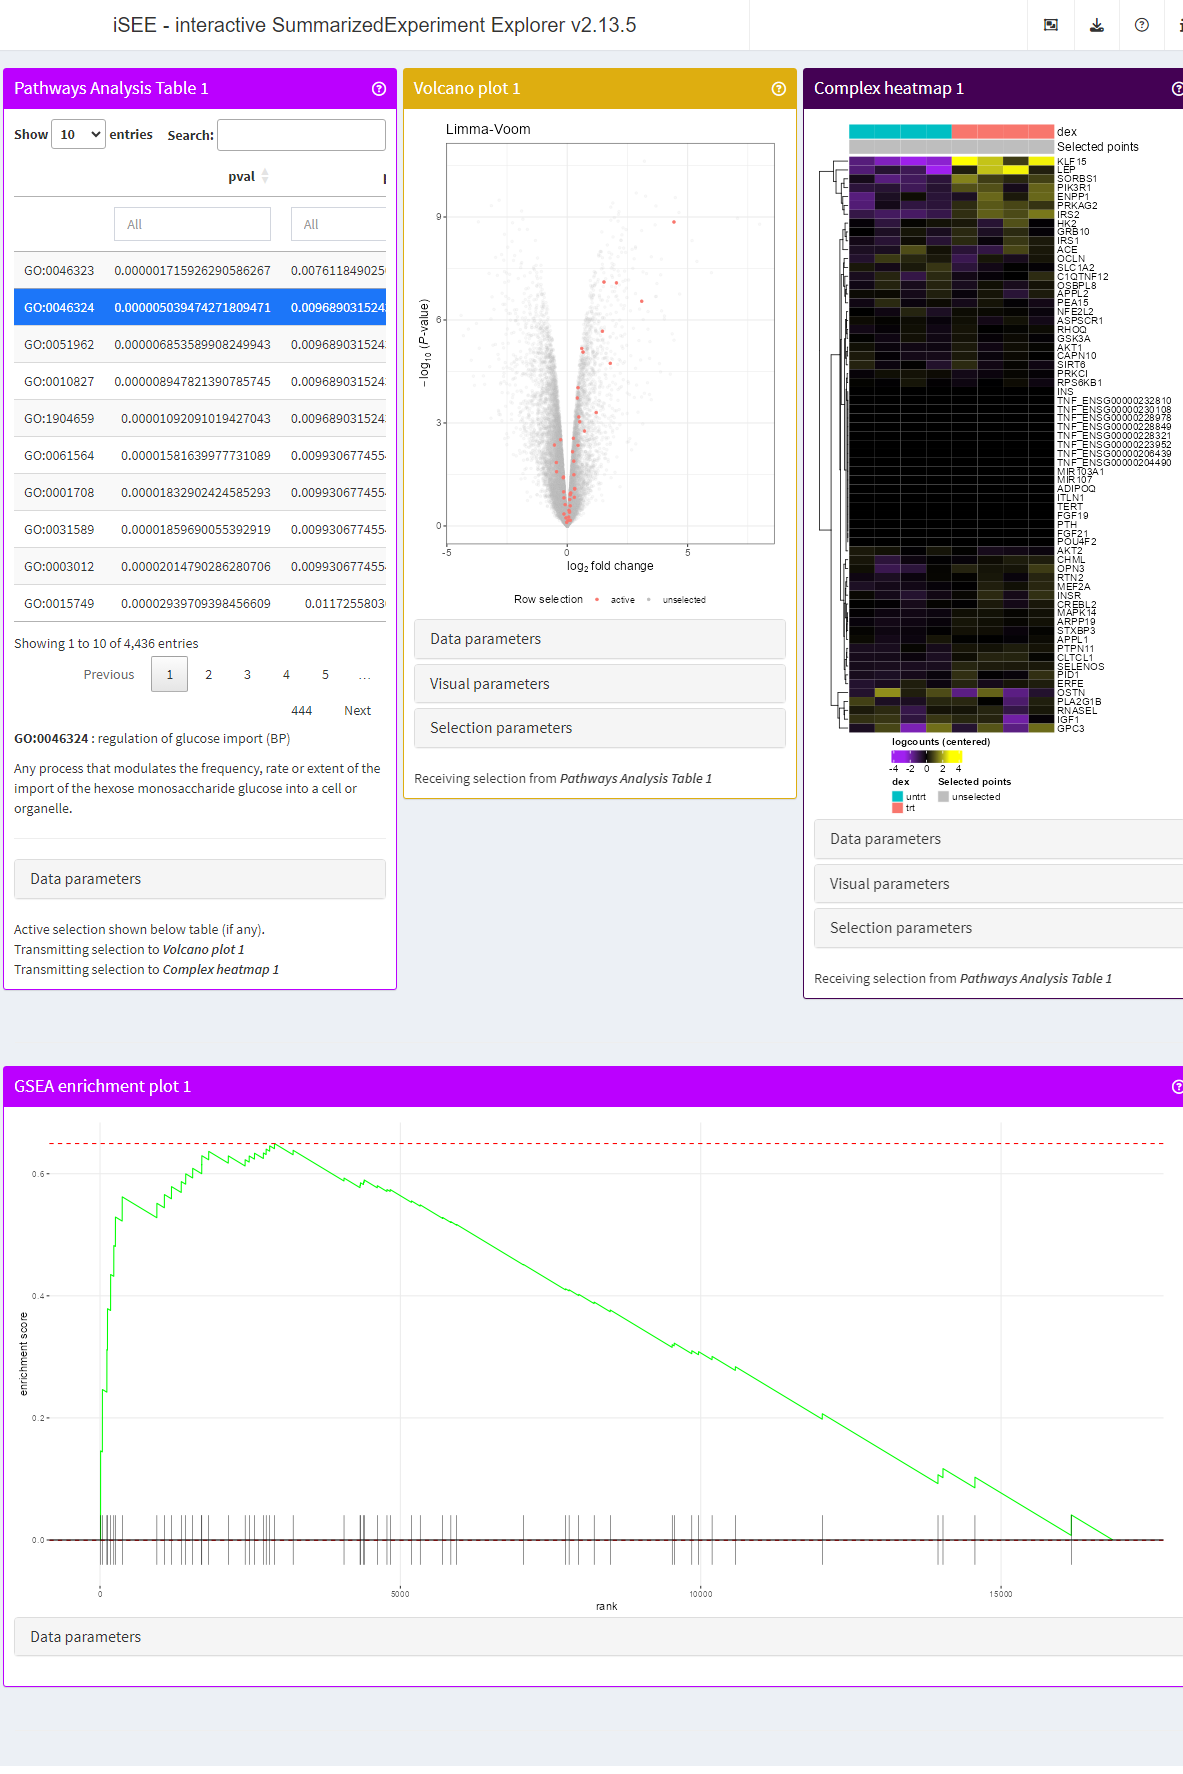
Task: Expand Data parameters in Pathways Analysis Table
Action: [x=200, y=879]
